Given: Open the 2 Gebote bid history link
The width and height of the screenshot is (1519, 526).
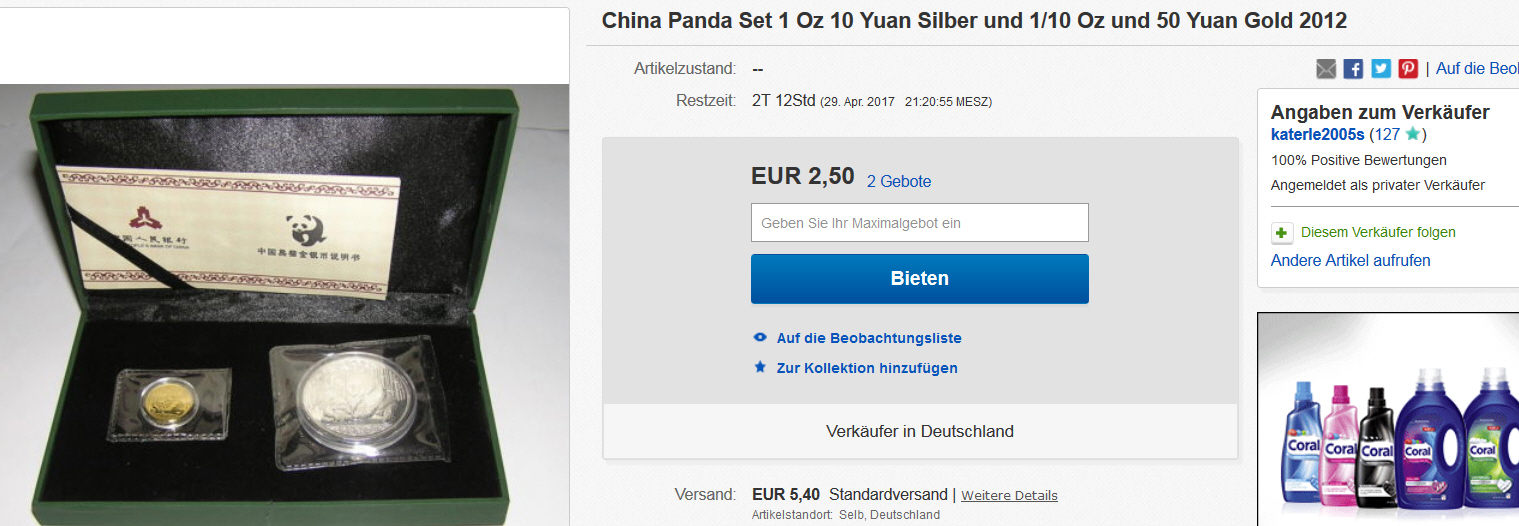Looking at the screenshot, I should coord(899,181).
